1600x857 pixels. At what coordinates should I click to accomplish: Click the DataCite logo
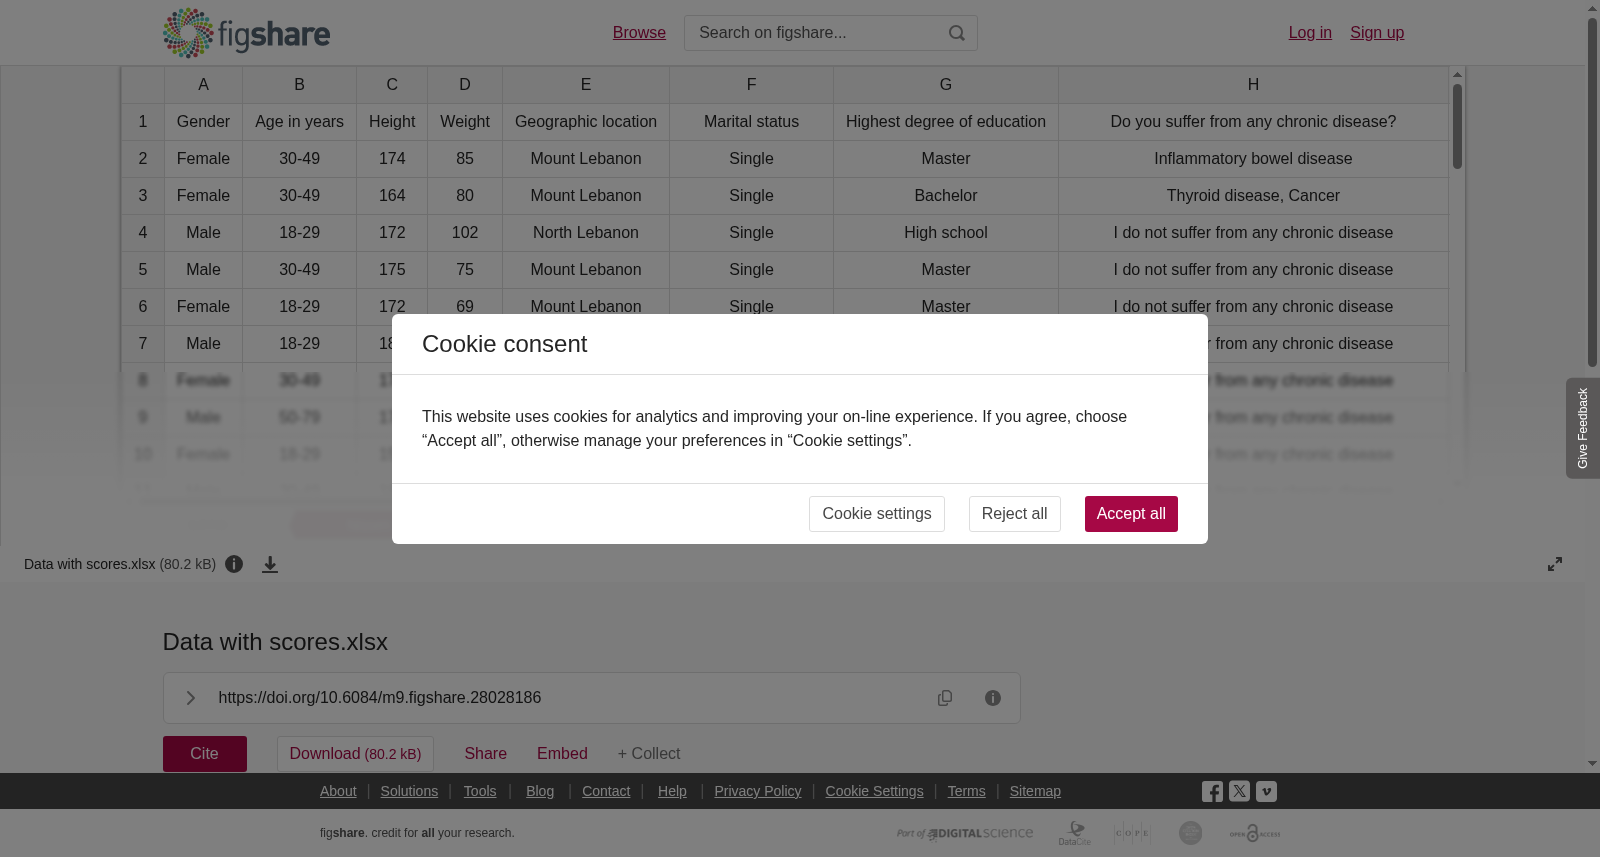pos(1075,833)
